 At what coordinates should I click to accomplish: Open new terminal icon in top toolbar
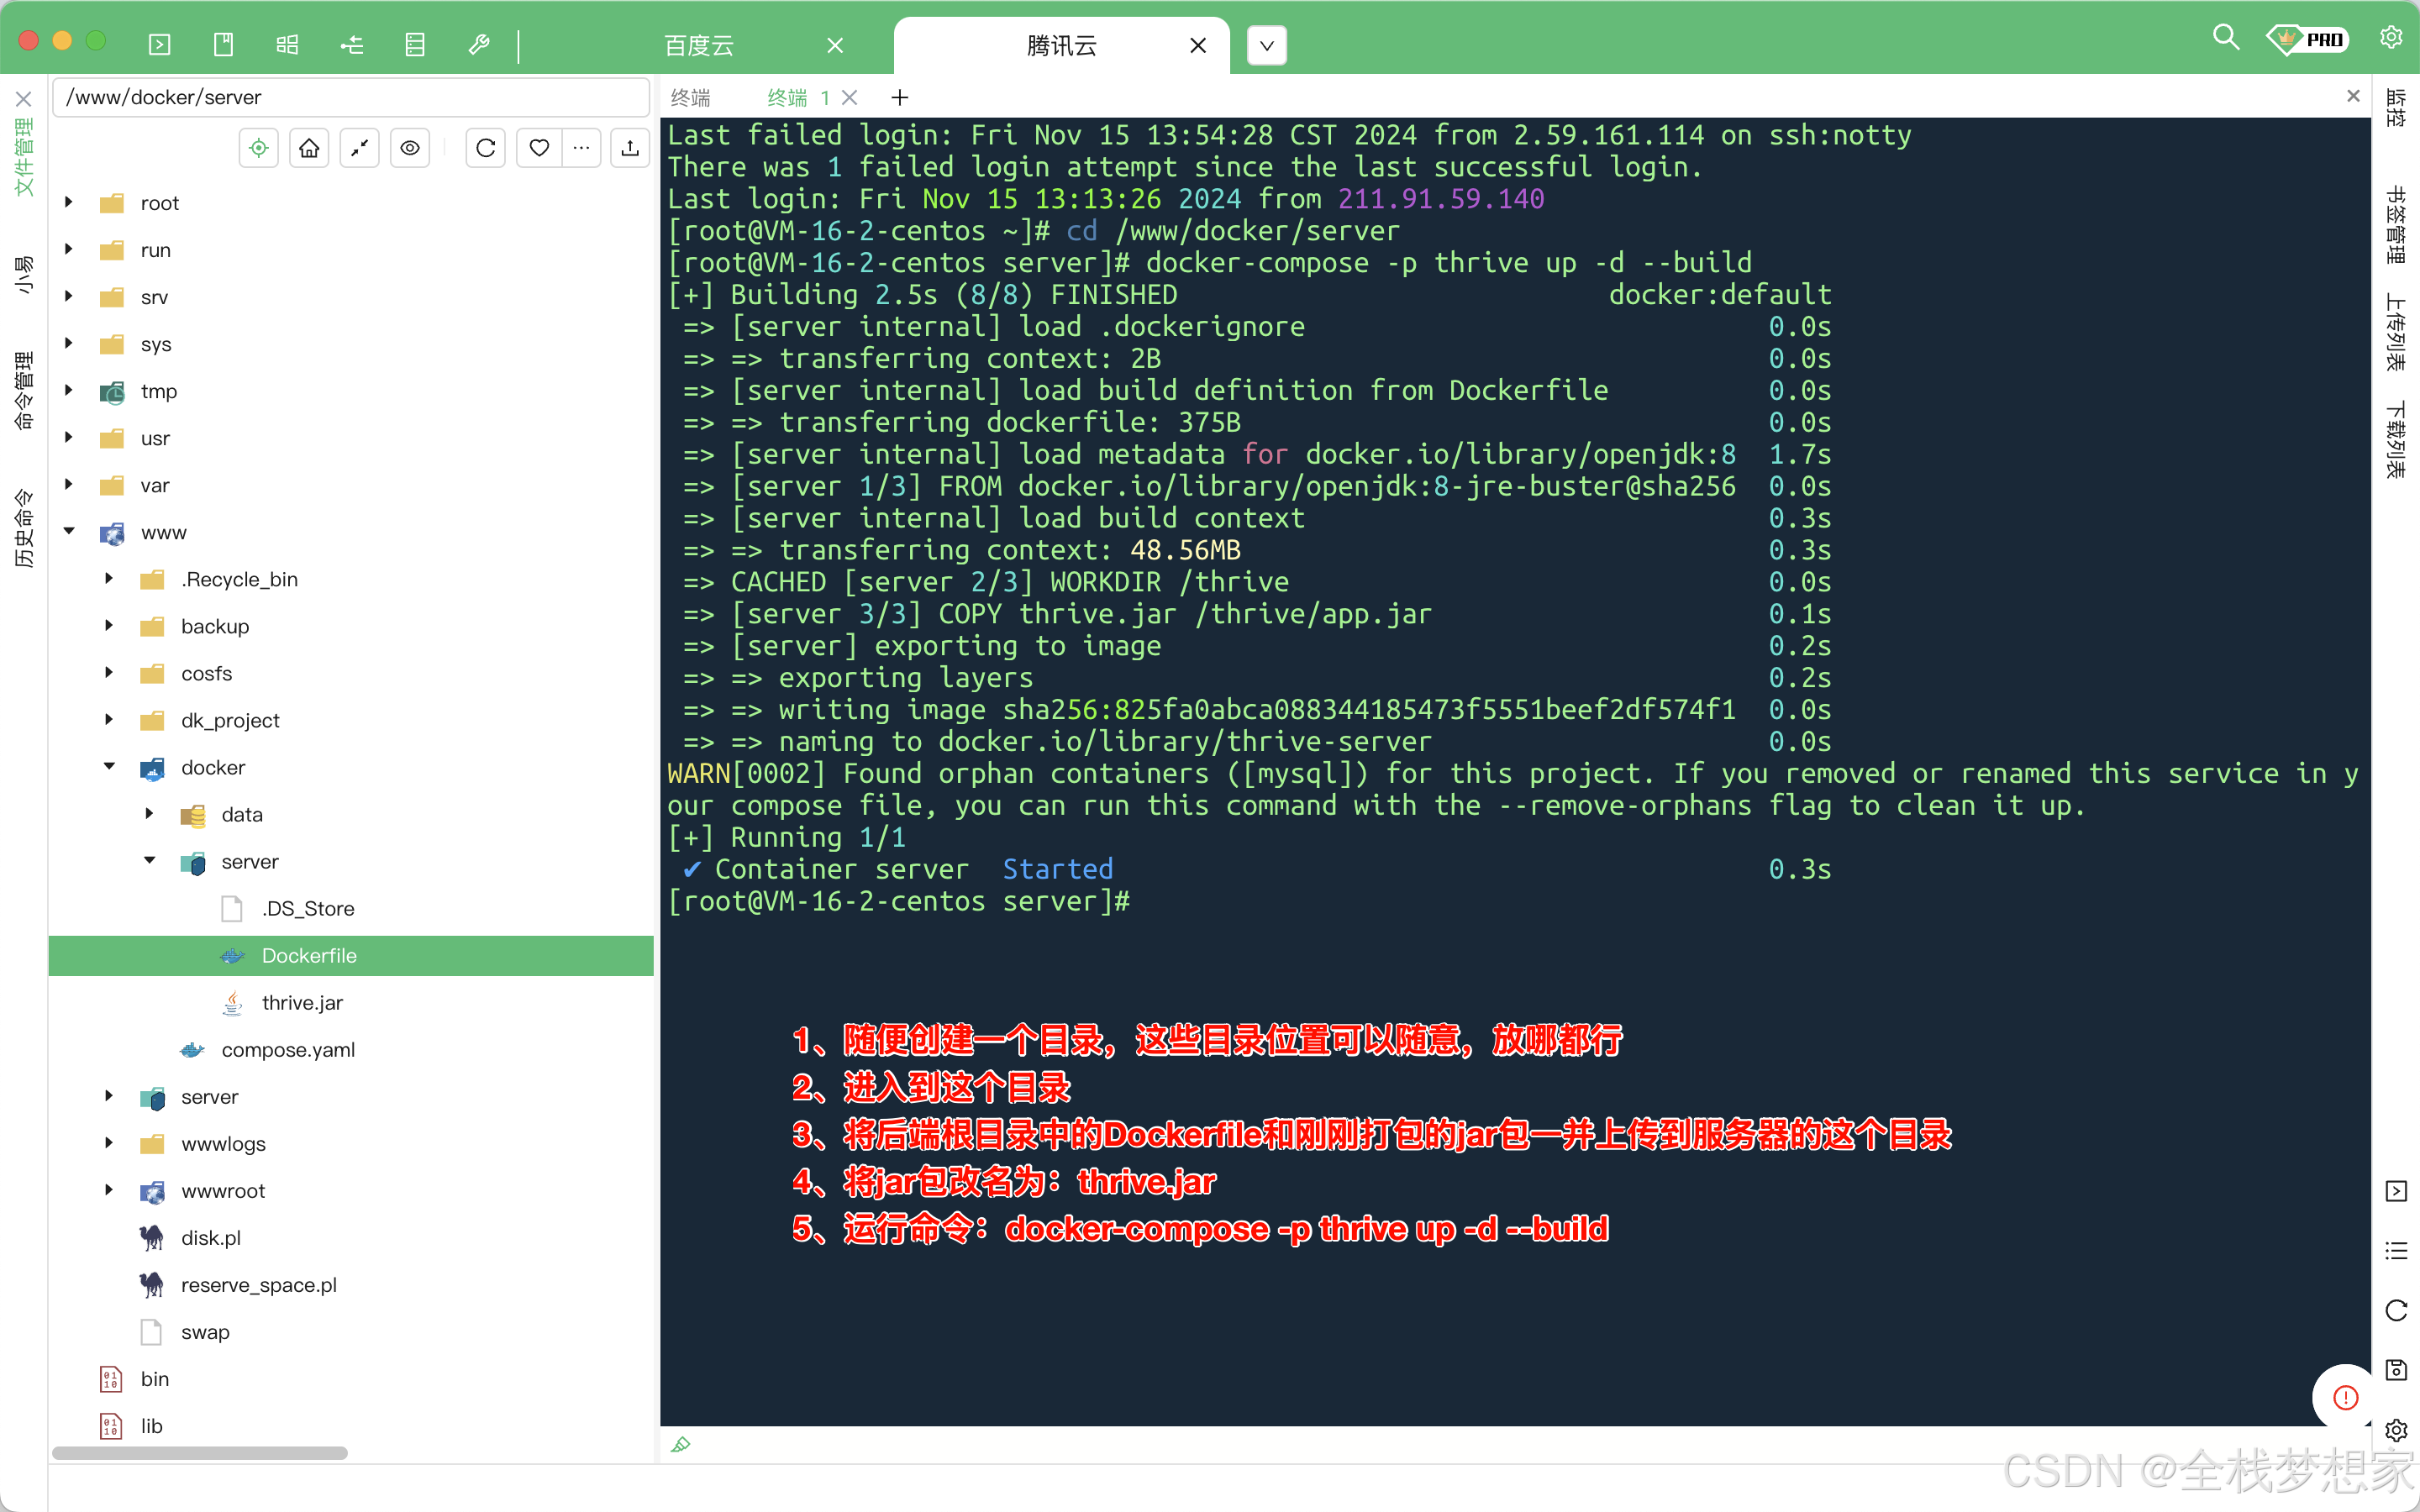pos(160,45)
